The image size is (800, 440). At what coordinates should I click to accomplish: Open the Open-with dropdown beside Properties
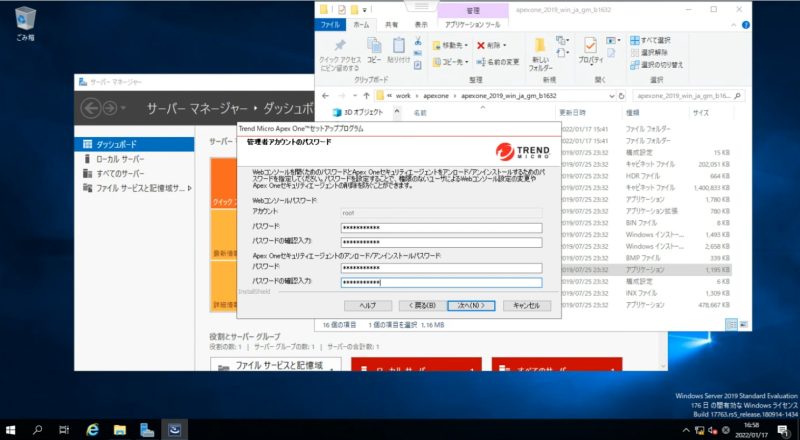pos(613,40)
